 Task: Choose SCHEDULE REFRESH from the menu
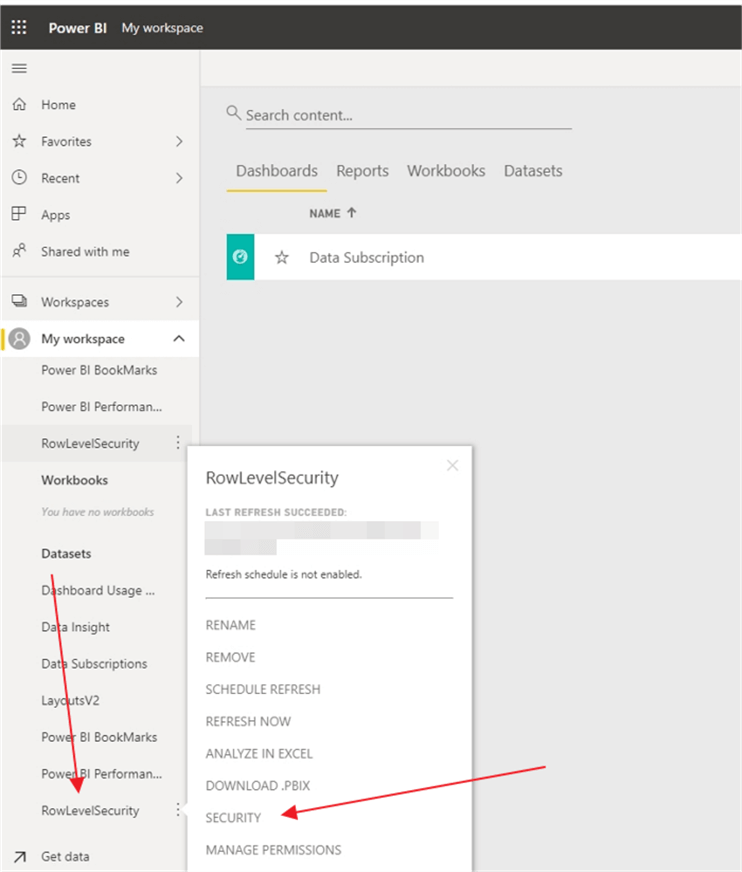pos(262,690)
